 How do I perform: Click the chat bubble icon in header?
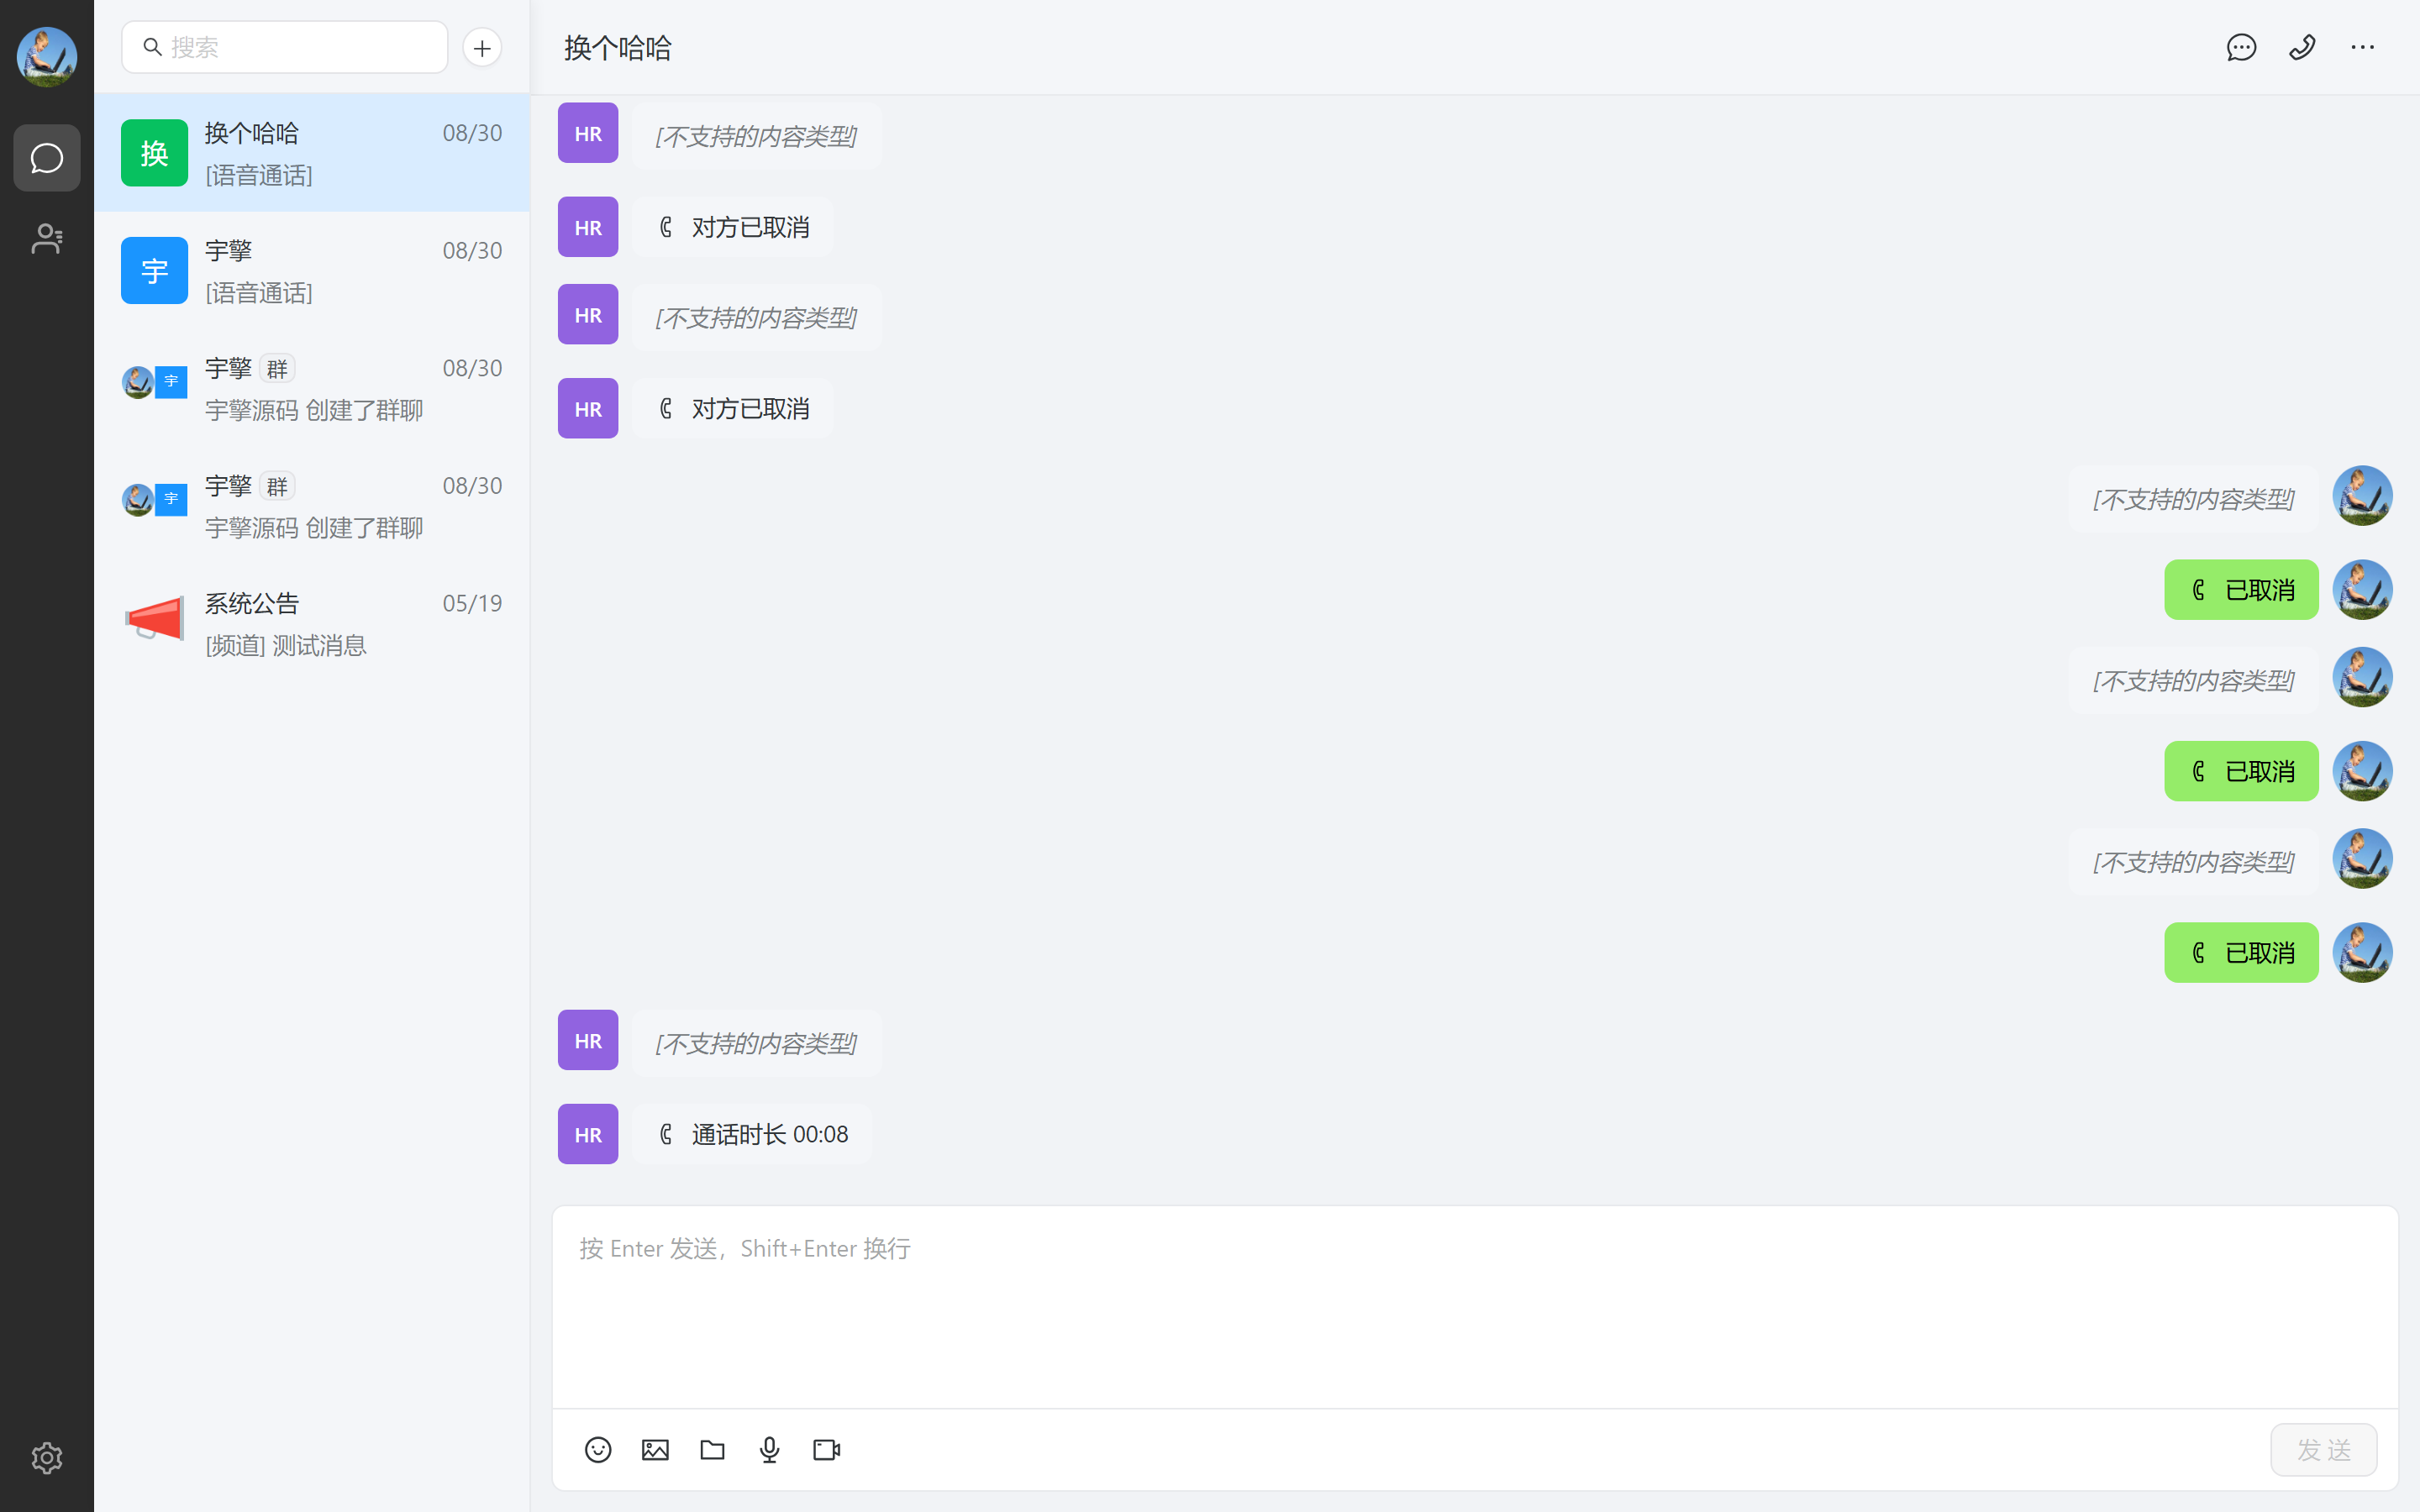click(x=2241, y=47)
